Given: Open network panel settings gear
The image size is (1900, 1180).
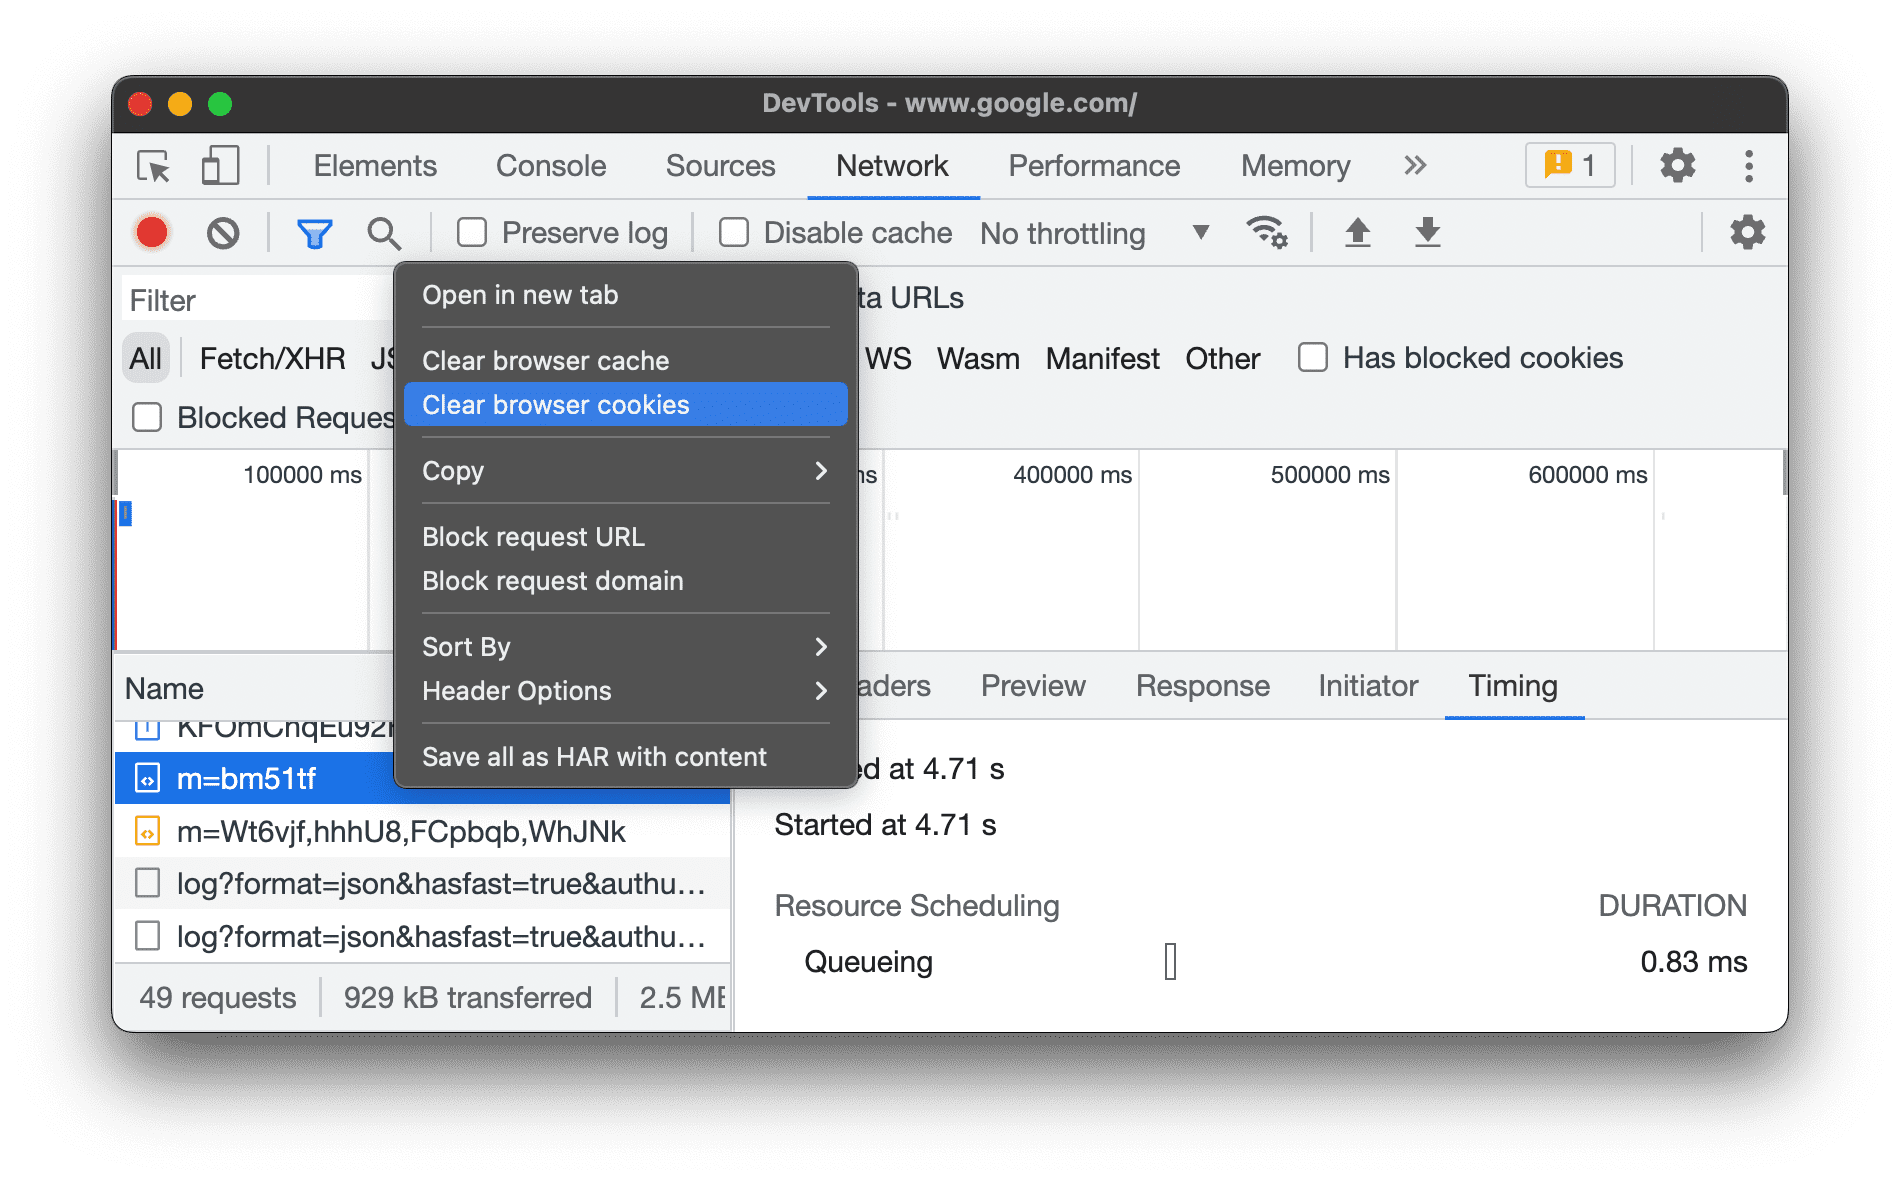Looking at the screenshot, I should [x=1747, y=232].
